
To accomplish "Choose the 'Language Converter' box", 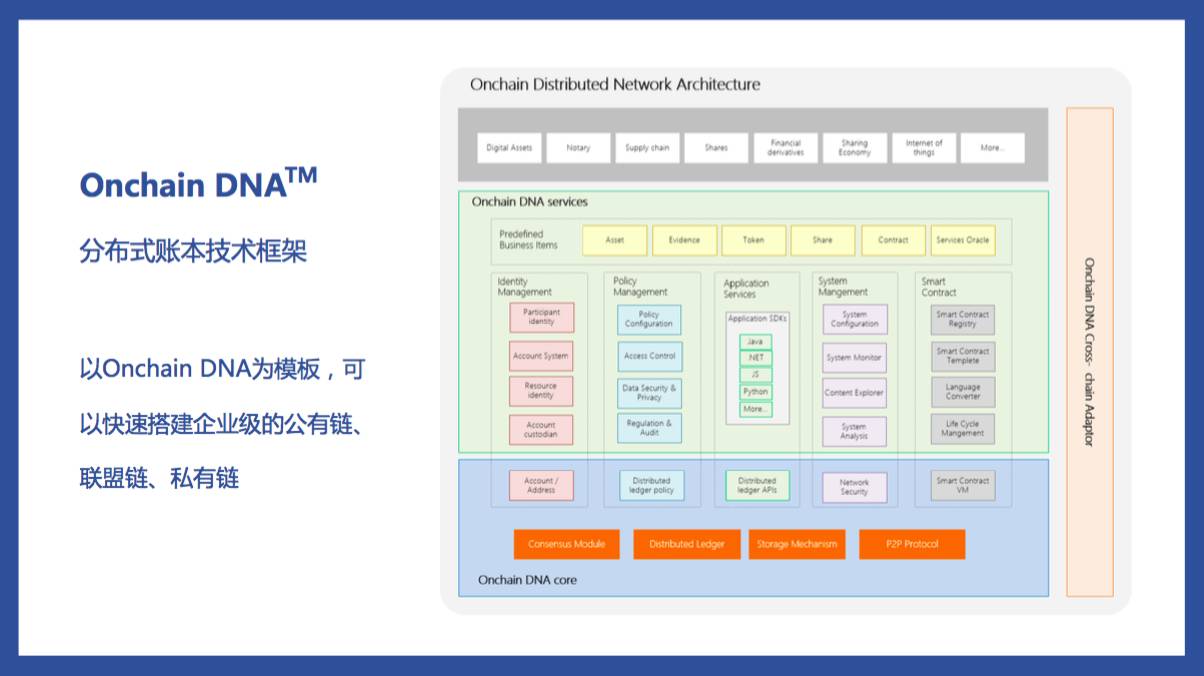I will click(x=963, y=392).
